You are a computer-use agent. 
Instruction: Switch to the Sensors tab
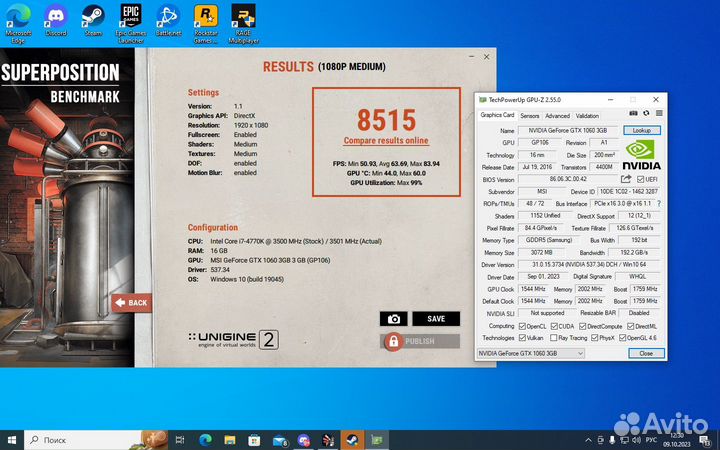click(x=530, y=116)
